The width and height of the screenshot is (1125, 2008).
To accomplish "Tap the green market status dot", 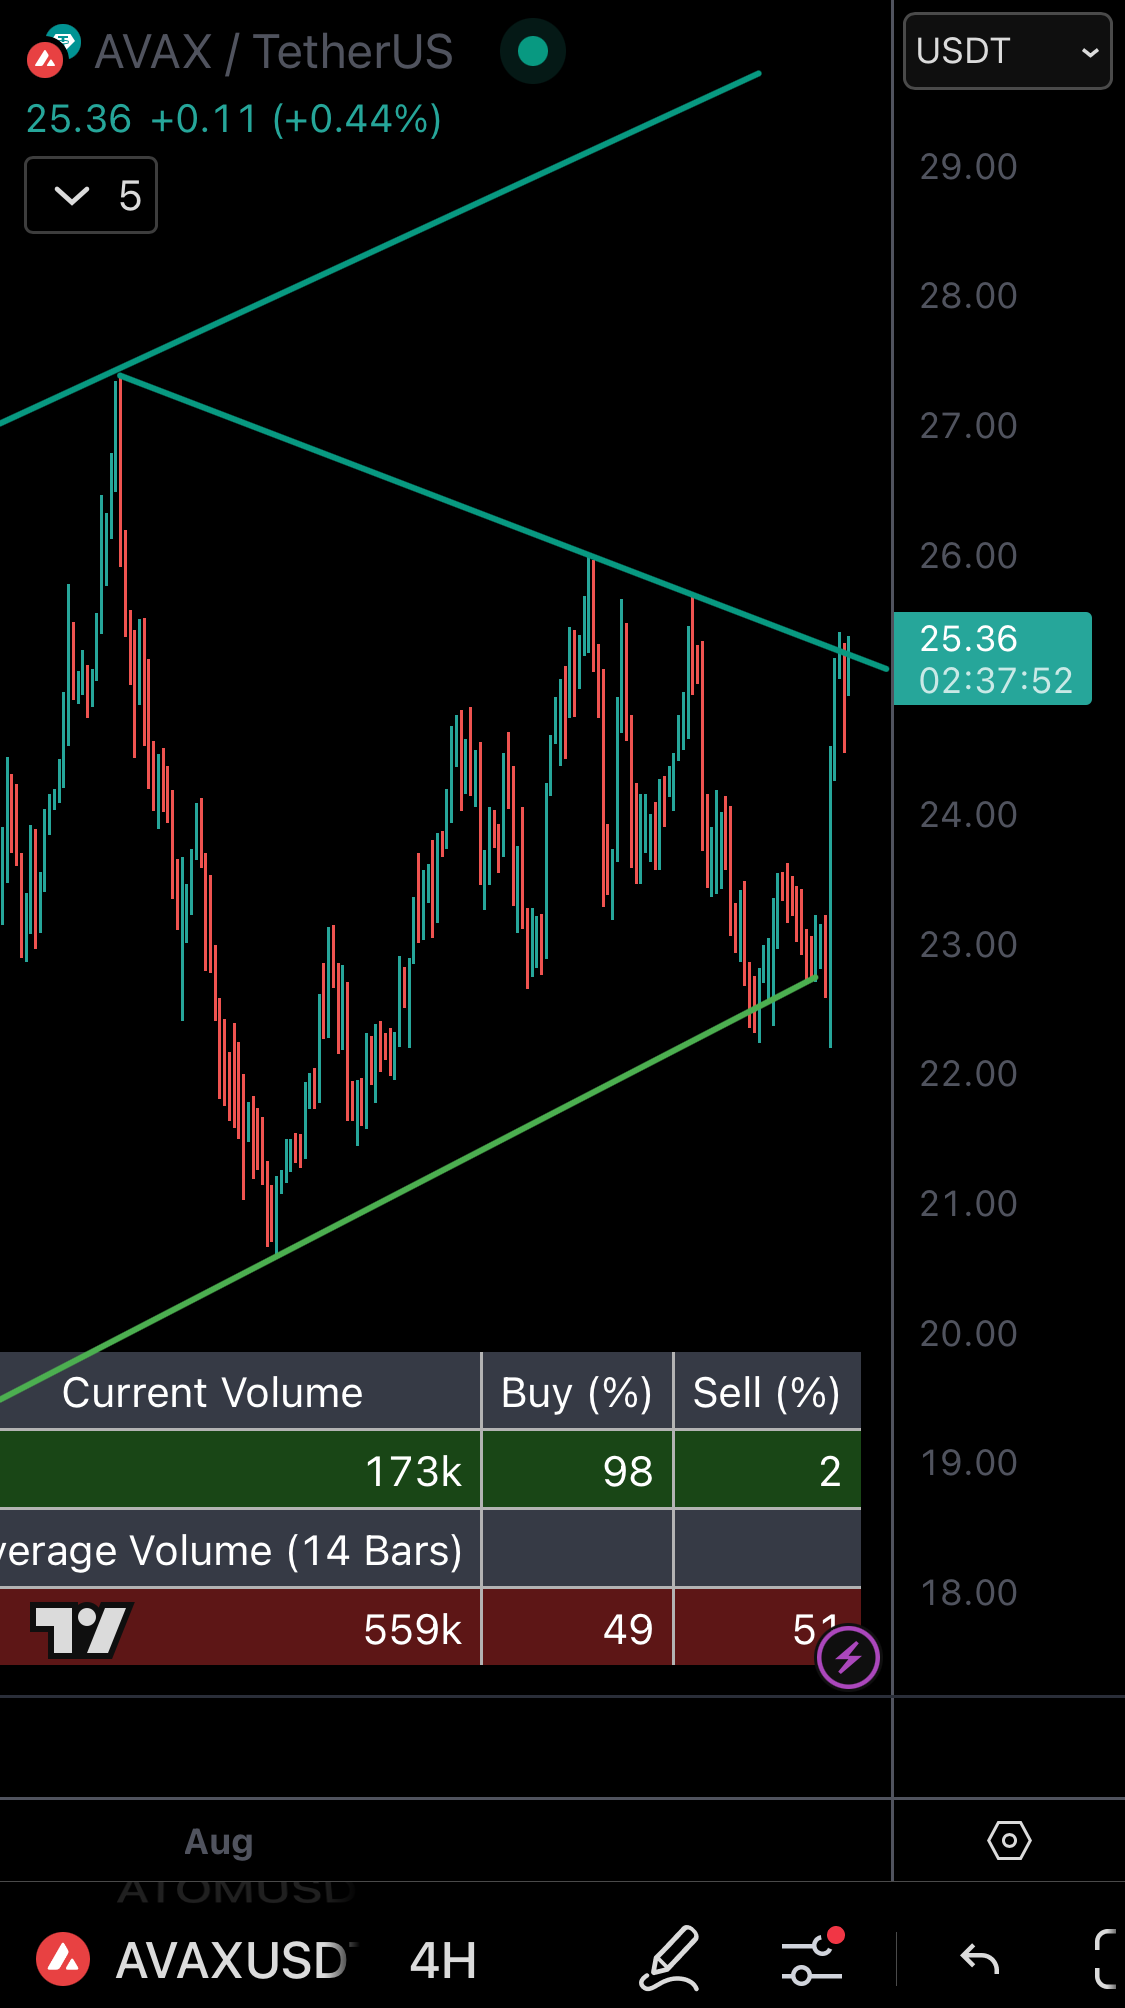I will 533,51.
